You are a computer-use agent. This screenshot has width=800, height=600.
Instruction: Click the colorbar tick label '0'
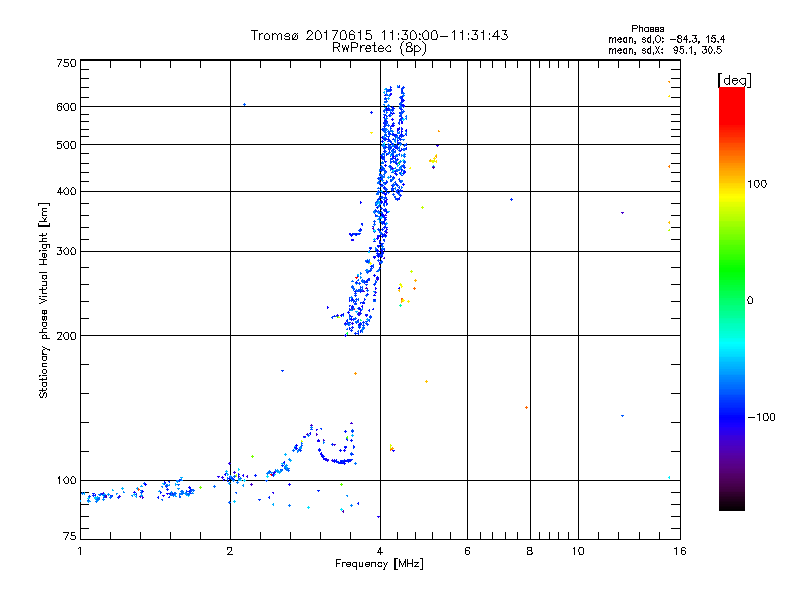pos(749,300)
